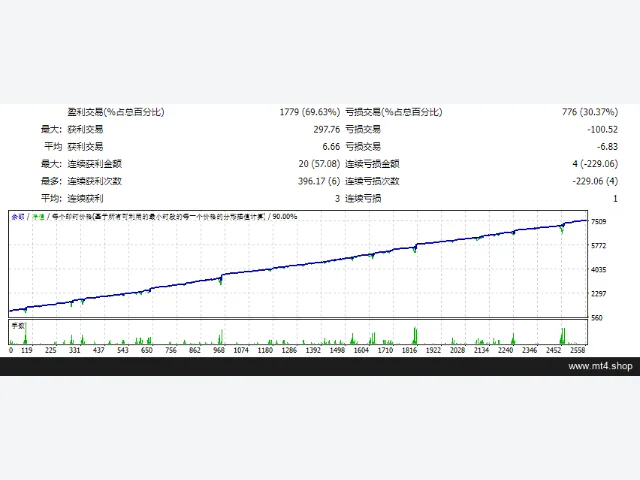Image resolution: width=640 pixels, height=480 pixels.
Task: Click the x-axis label "2240"
Action: (506, 350)
